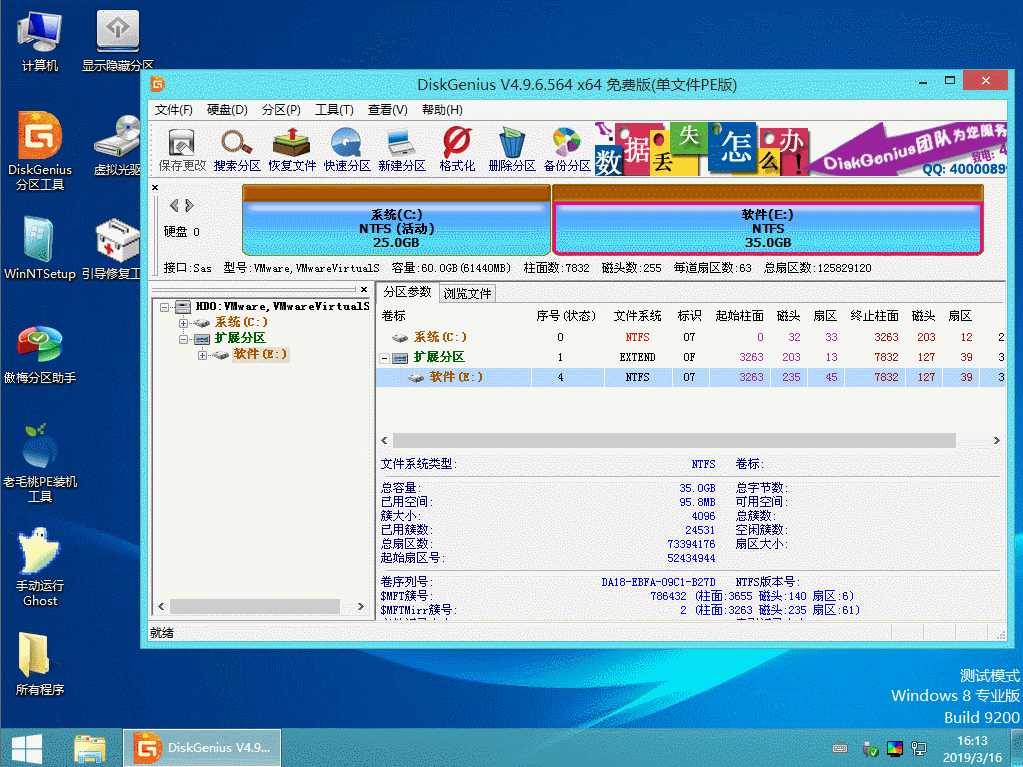The width and height of the screenshot is (1023, 767).
Task: Click the 删除分区 delete partition icon
Action: point(512,149)
